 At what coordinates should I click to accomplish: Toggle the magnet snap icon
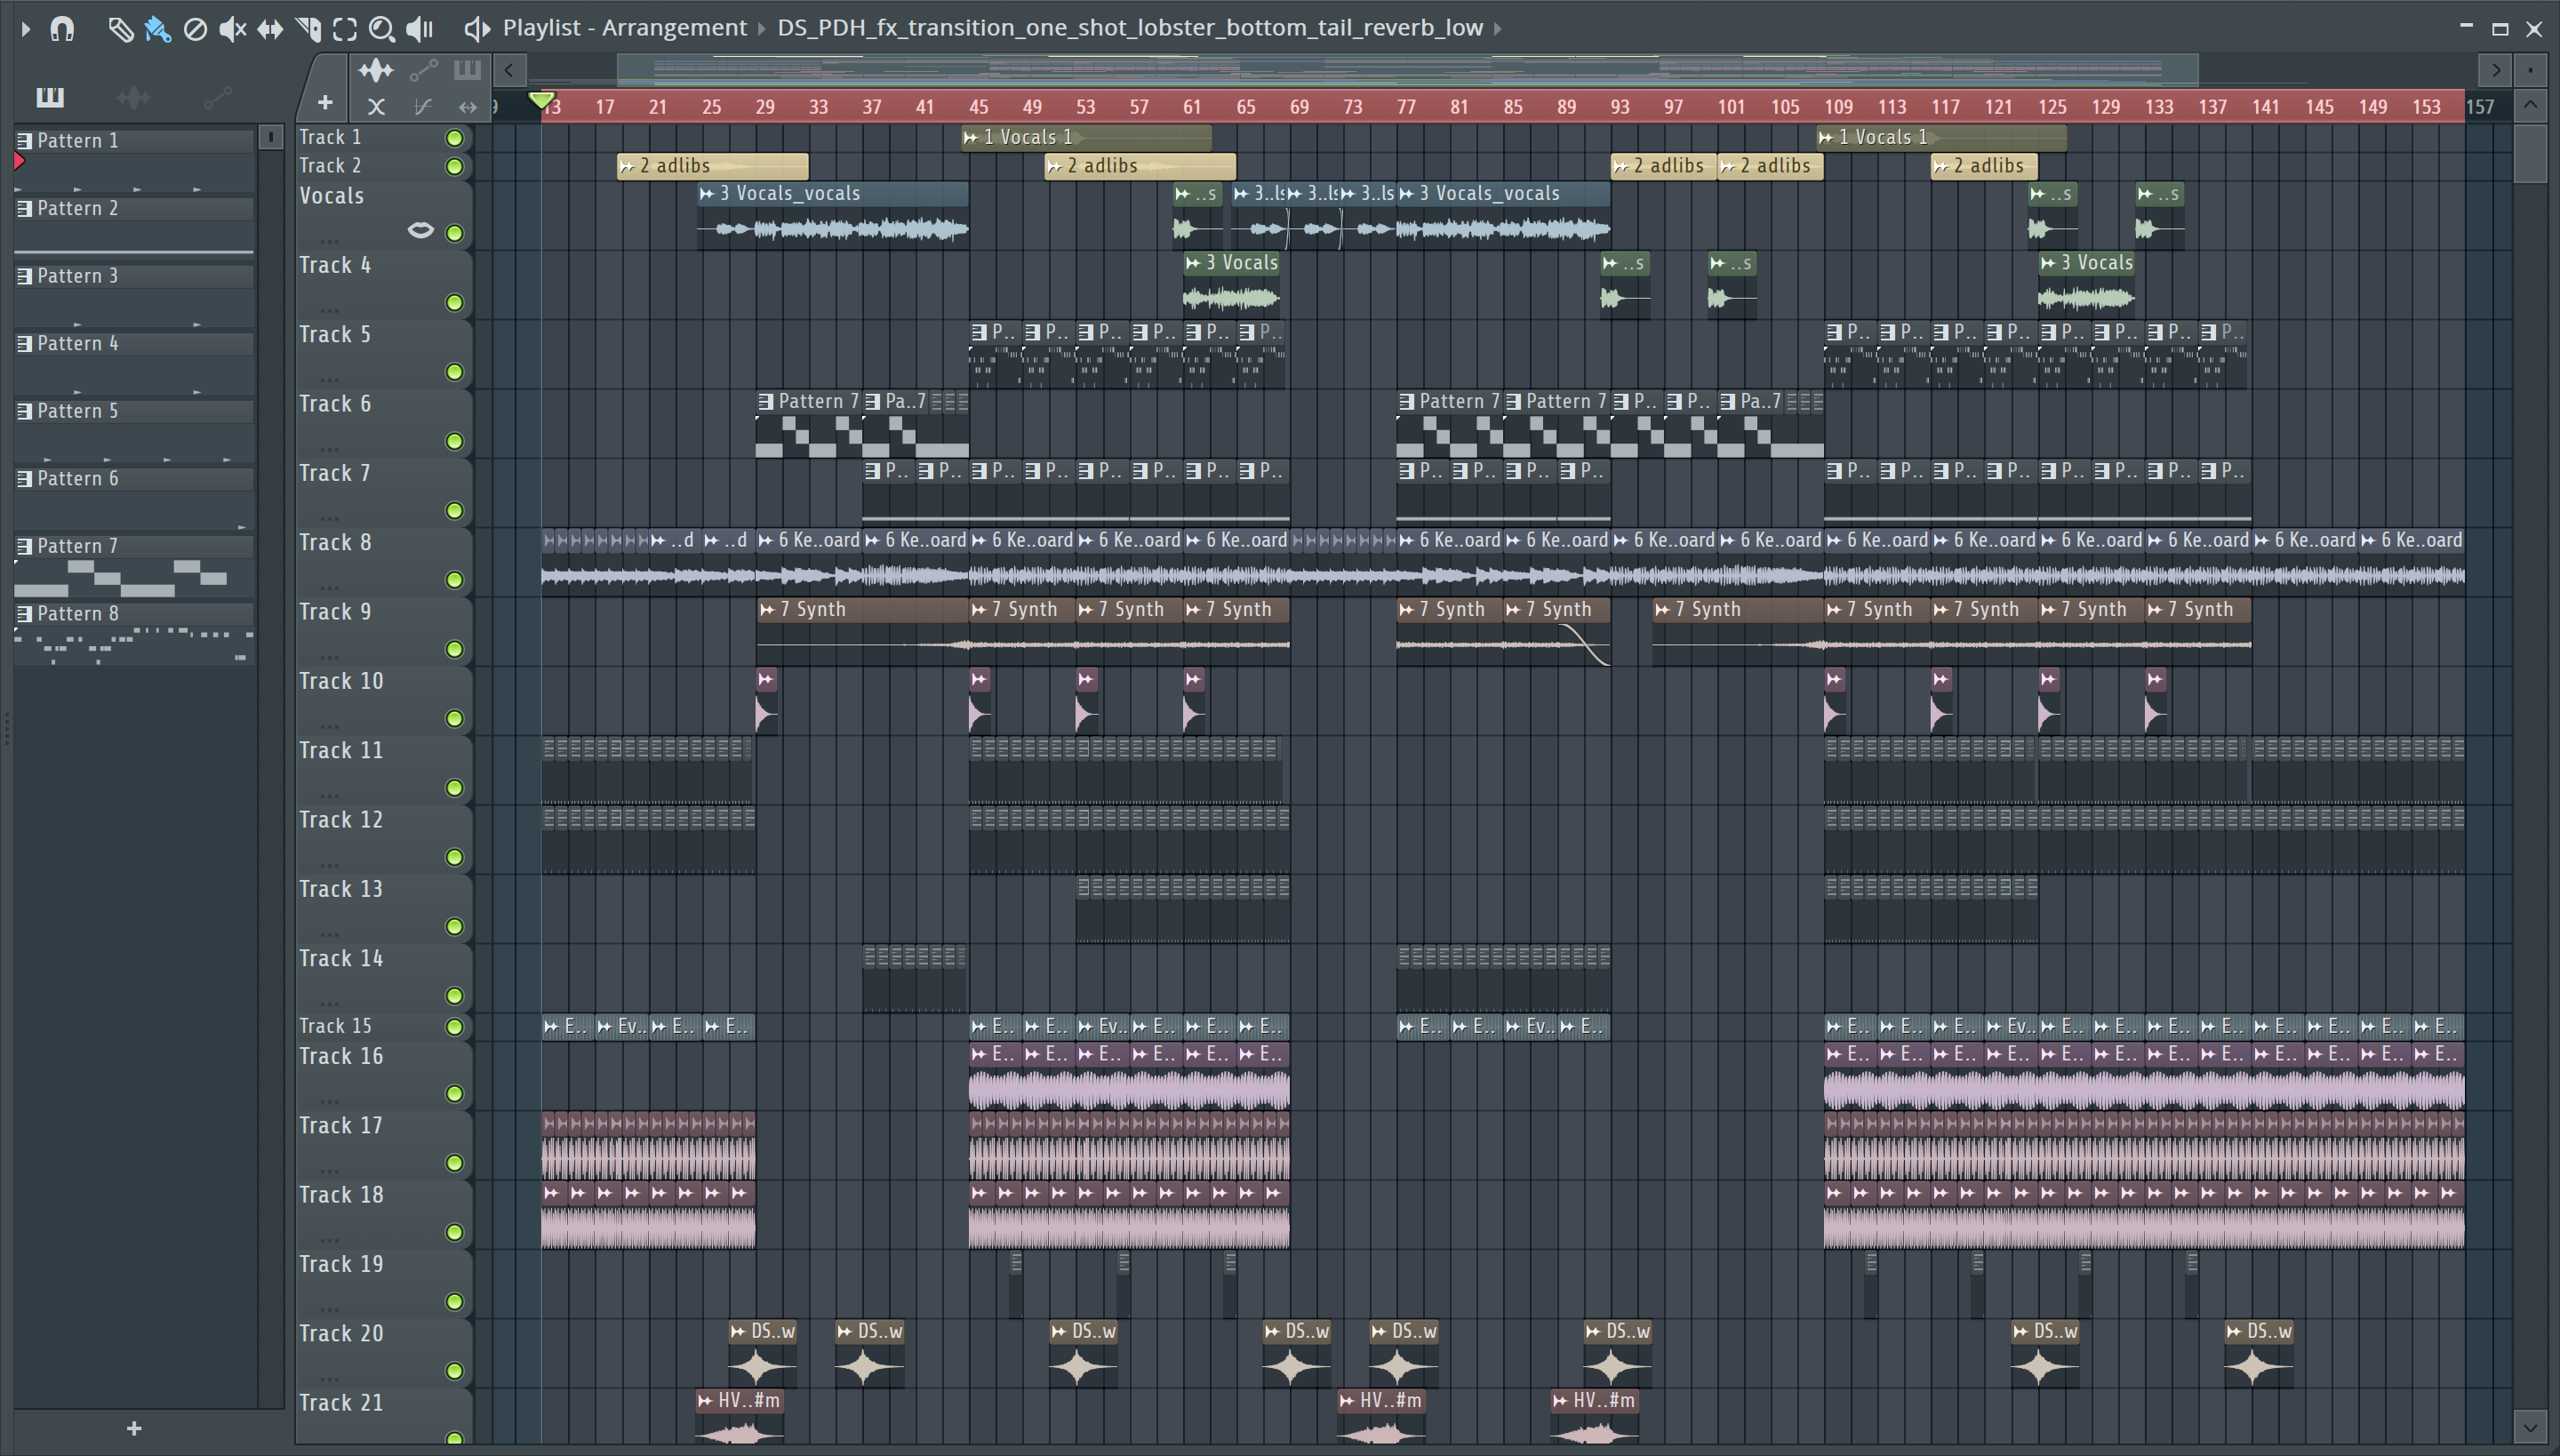coord(62,29)
